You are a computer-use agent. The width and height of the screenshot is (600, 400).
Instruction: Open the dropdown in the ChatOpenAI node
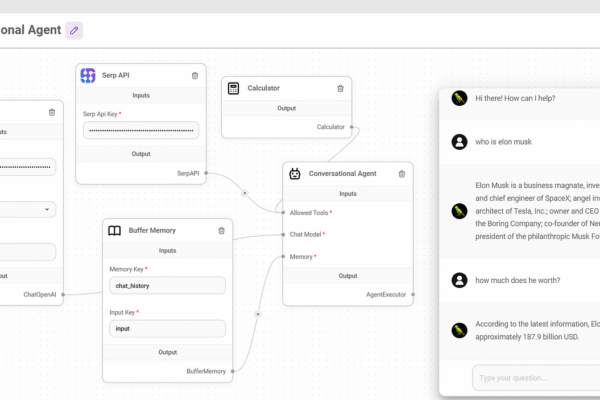28,209
